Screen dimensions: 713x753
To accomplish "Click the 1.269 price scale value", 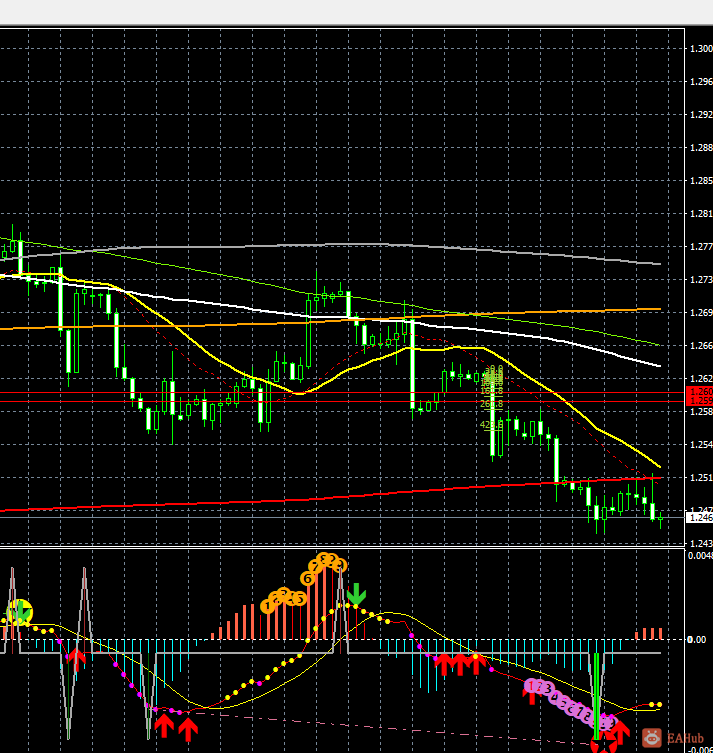I will [x=701, y=313].
